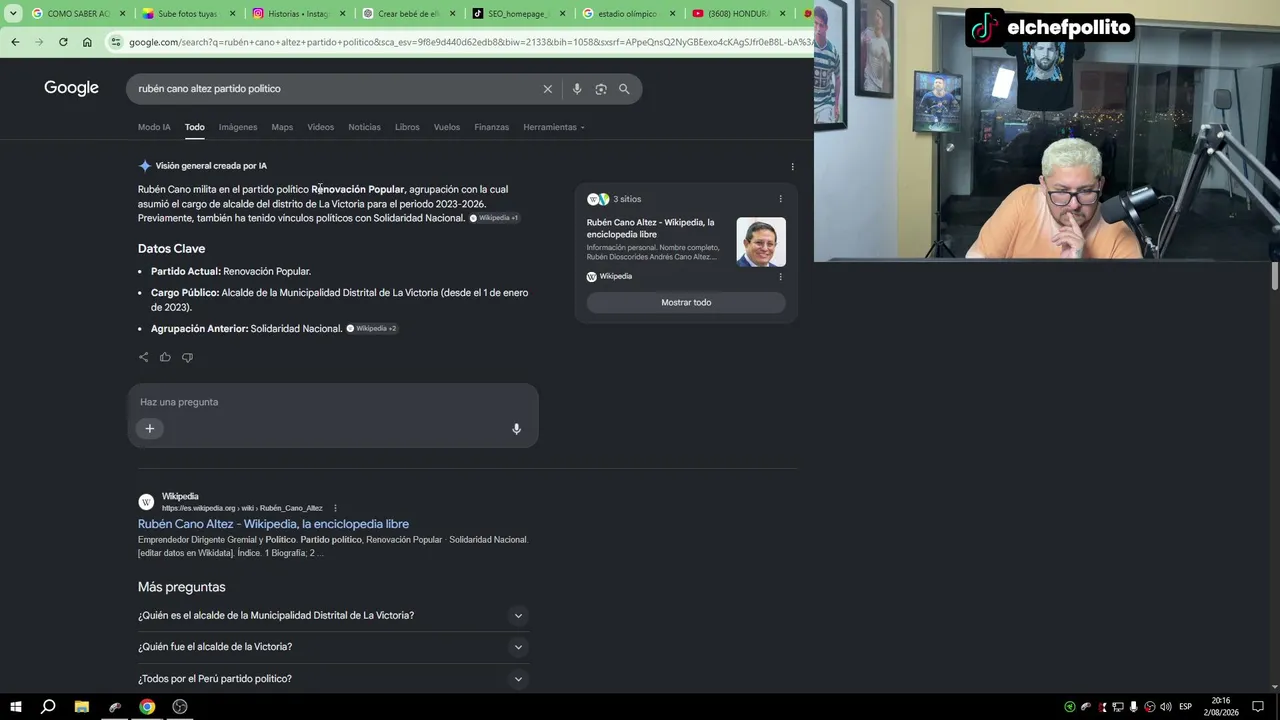Go back to the previous page

click(15, 42)
